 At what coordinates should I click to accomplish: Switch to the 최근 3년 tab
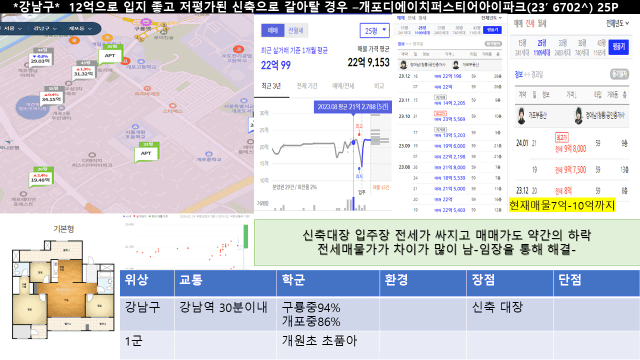click(x=271, y=86)
